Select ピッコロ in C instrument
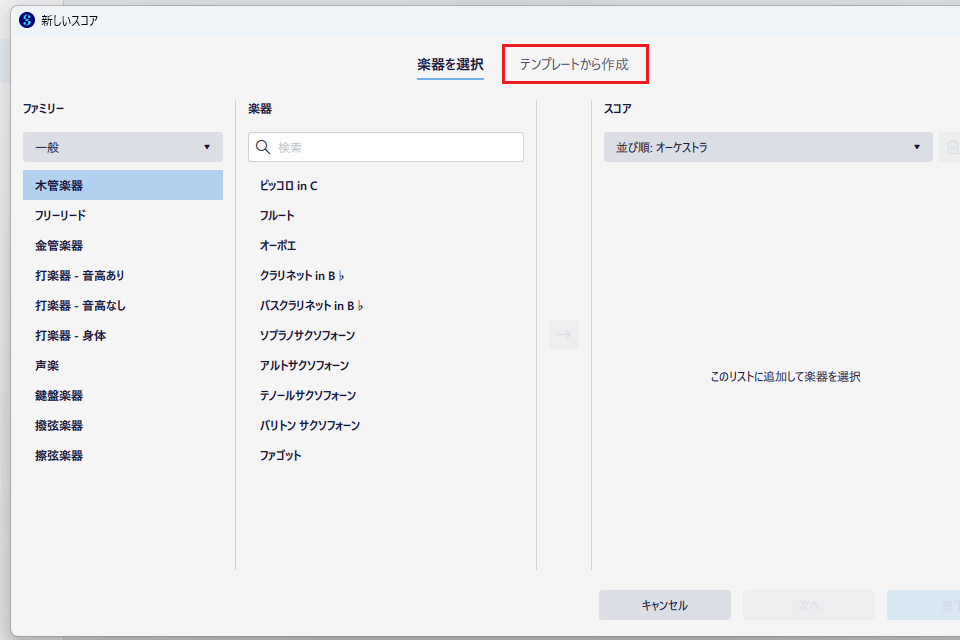The height and width of the screenshot is (640, 960). [289, 185]
